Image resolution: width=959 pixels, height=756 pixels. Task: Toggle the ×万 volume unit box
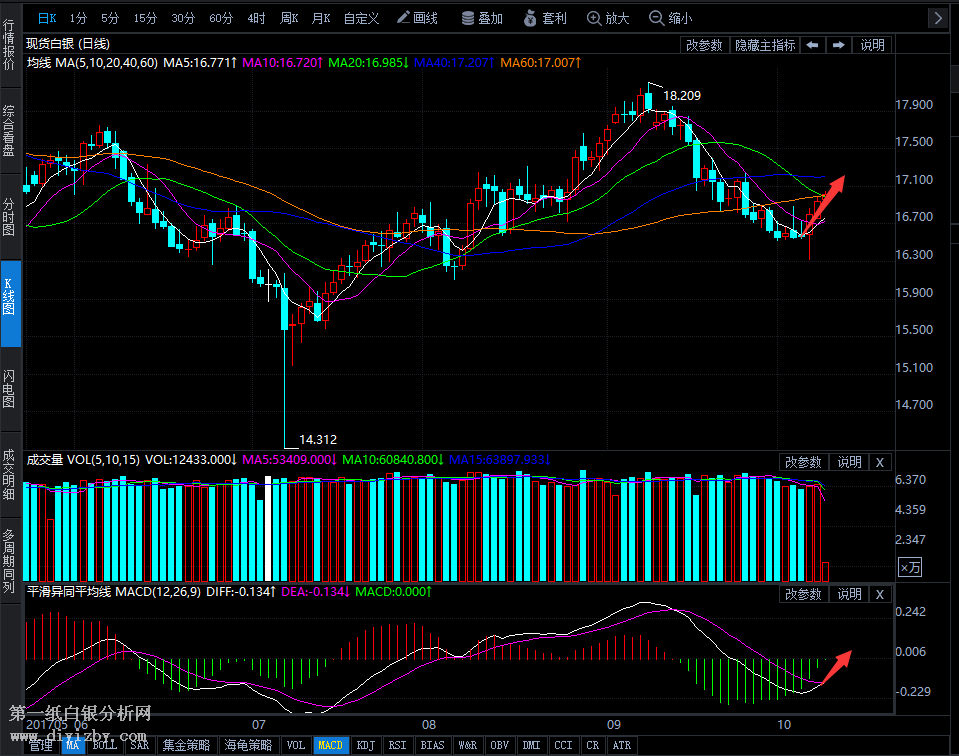pyautogui.click(x=910, y=567)
